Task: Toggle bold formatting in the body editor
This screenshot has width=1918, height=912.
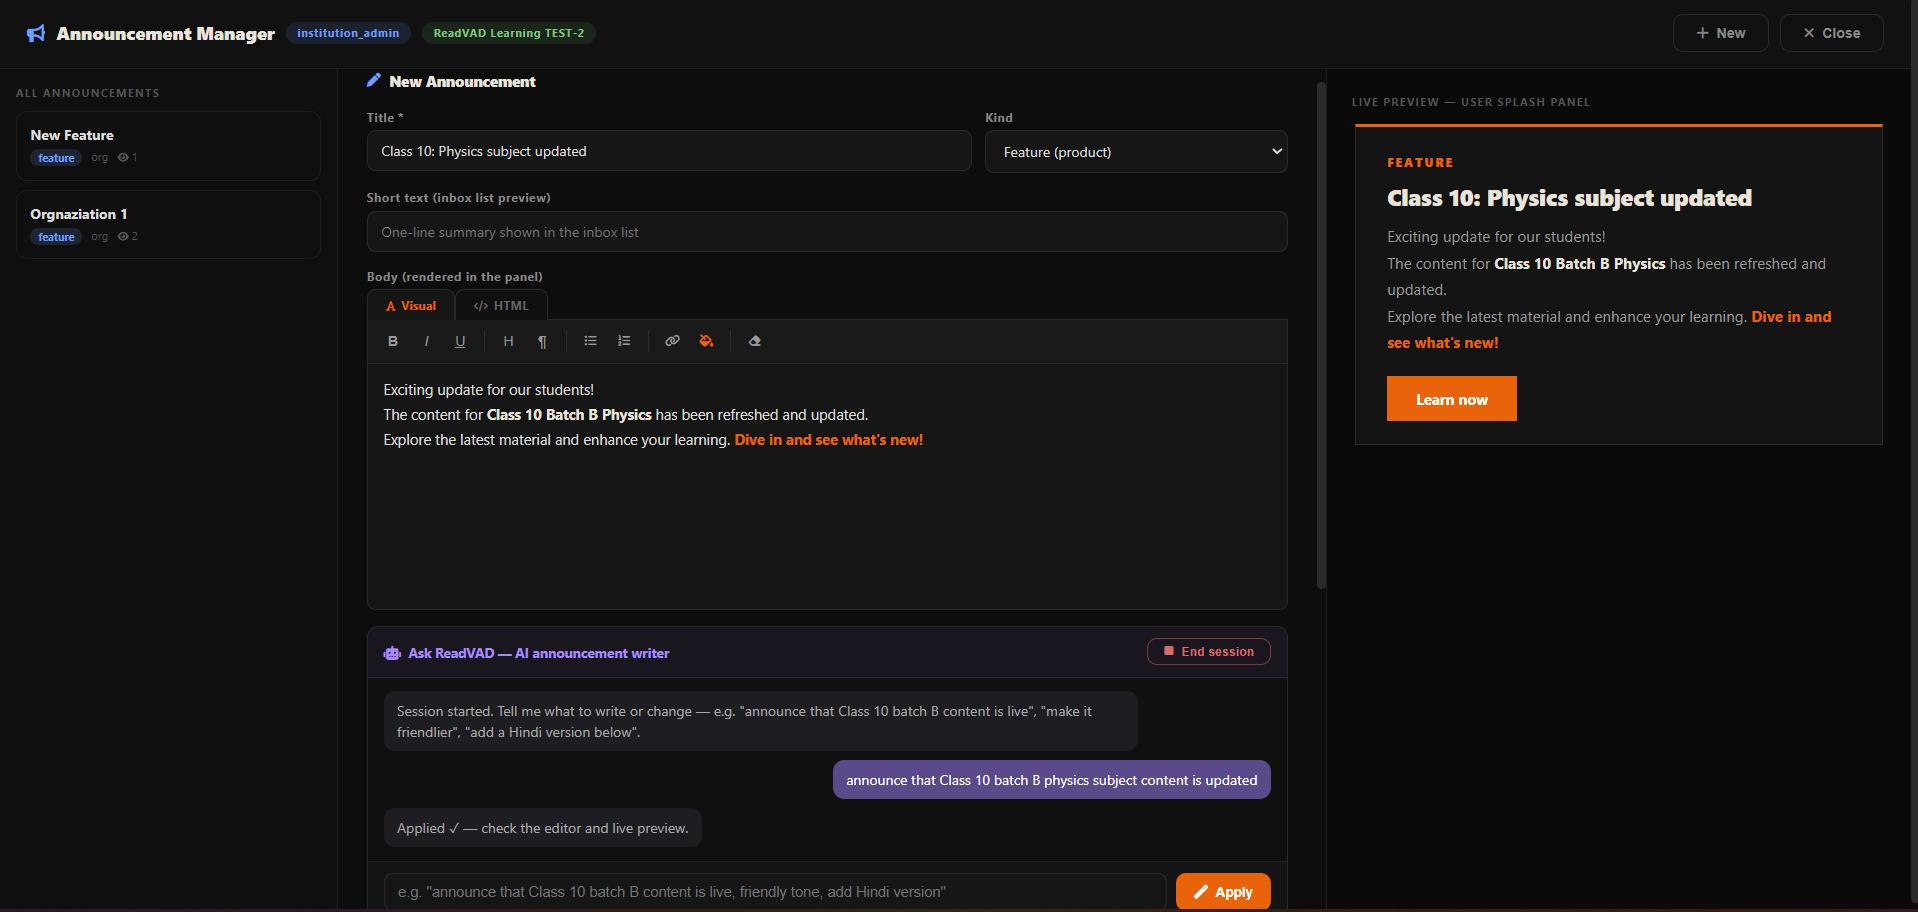Action: click(393, 341)
